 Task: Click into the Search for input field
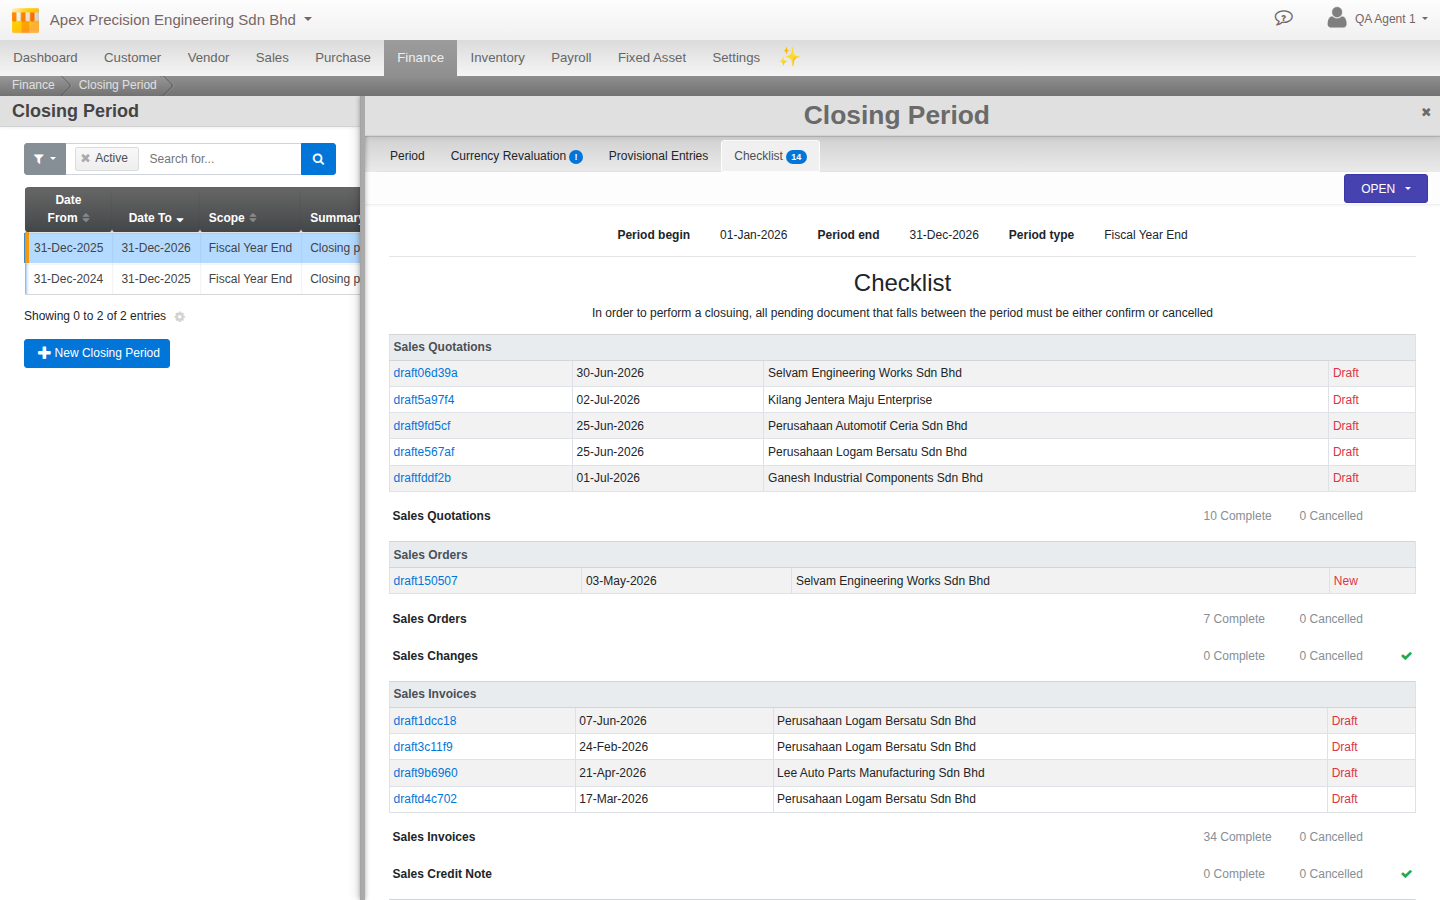[x=220, y=159]
